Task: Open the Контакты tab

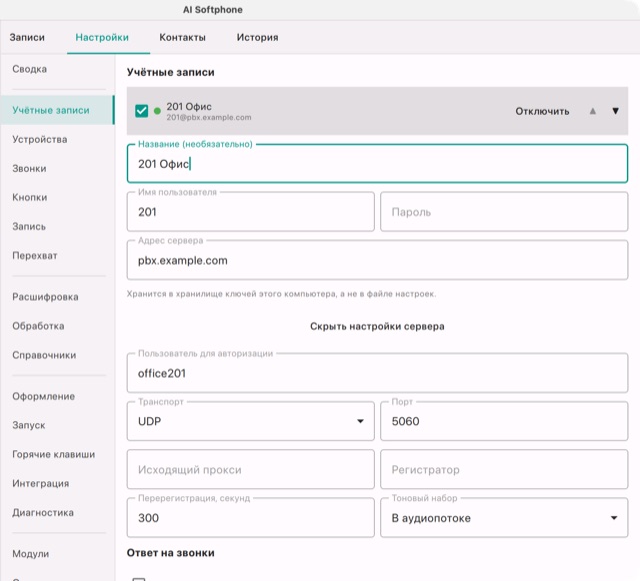Action: coord(182,37)
